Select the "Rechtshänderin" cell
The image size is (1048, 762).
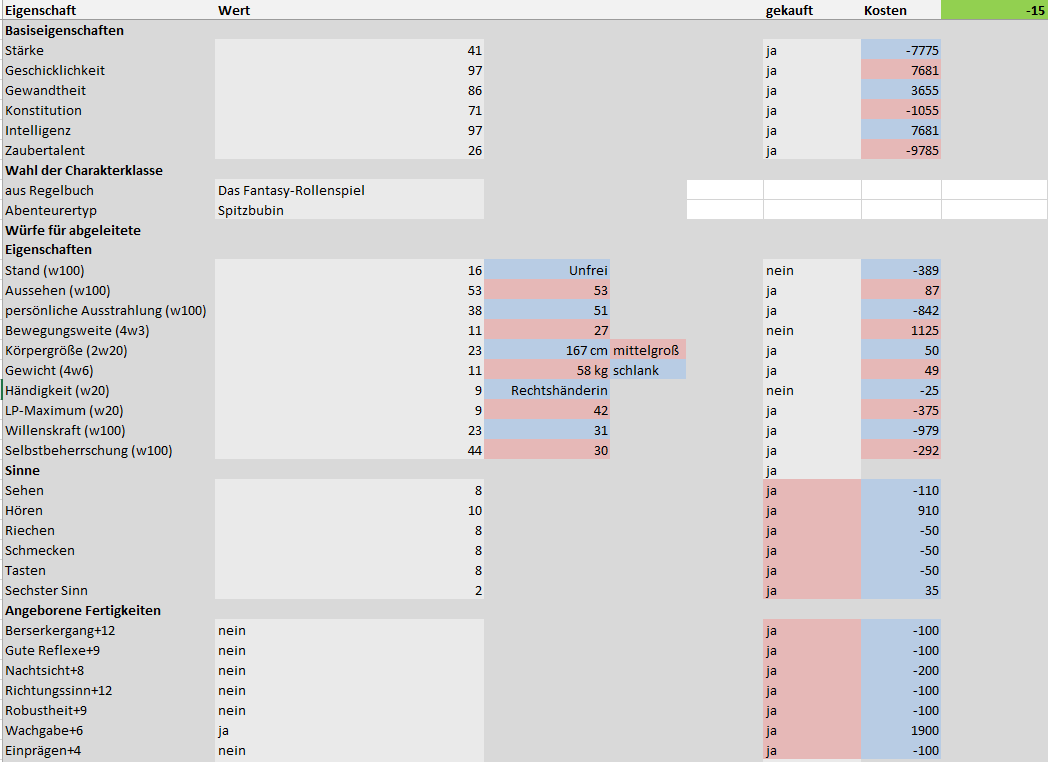coord(547,390)
